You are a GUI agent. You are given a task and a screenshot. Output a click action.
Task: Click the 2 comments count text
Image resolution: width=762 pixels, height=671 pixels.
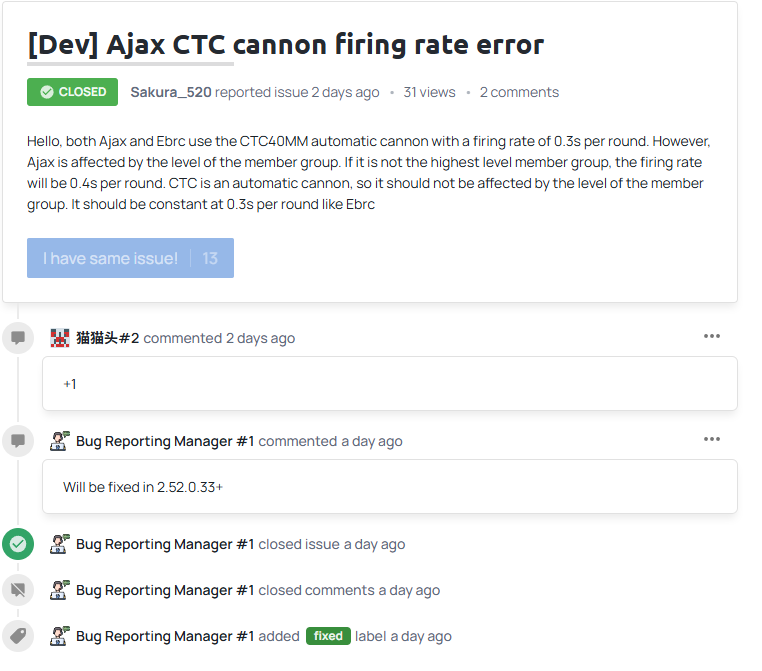click(519, 92)
